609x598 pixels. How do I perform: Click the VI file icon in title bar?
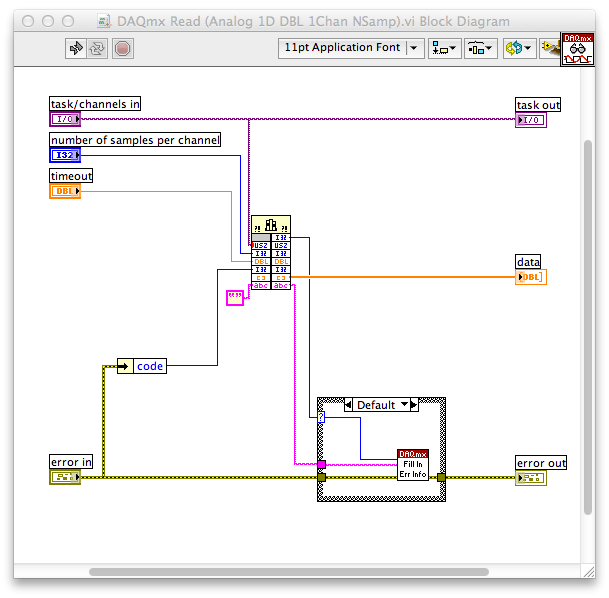pyautogui.click(x=104, y=21)
